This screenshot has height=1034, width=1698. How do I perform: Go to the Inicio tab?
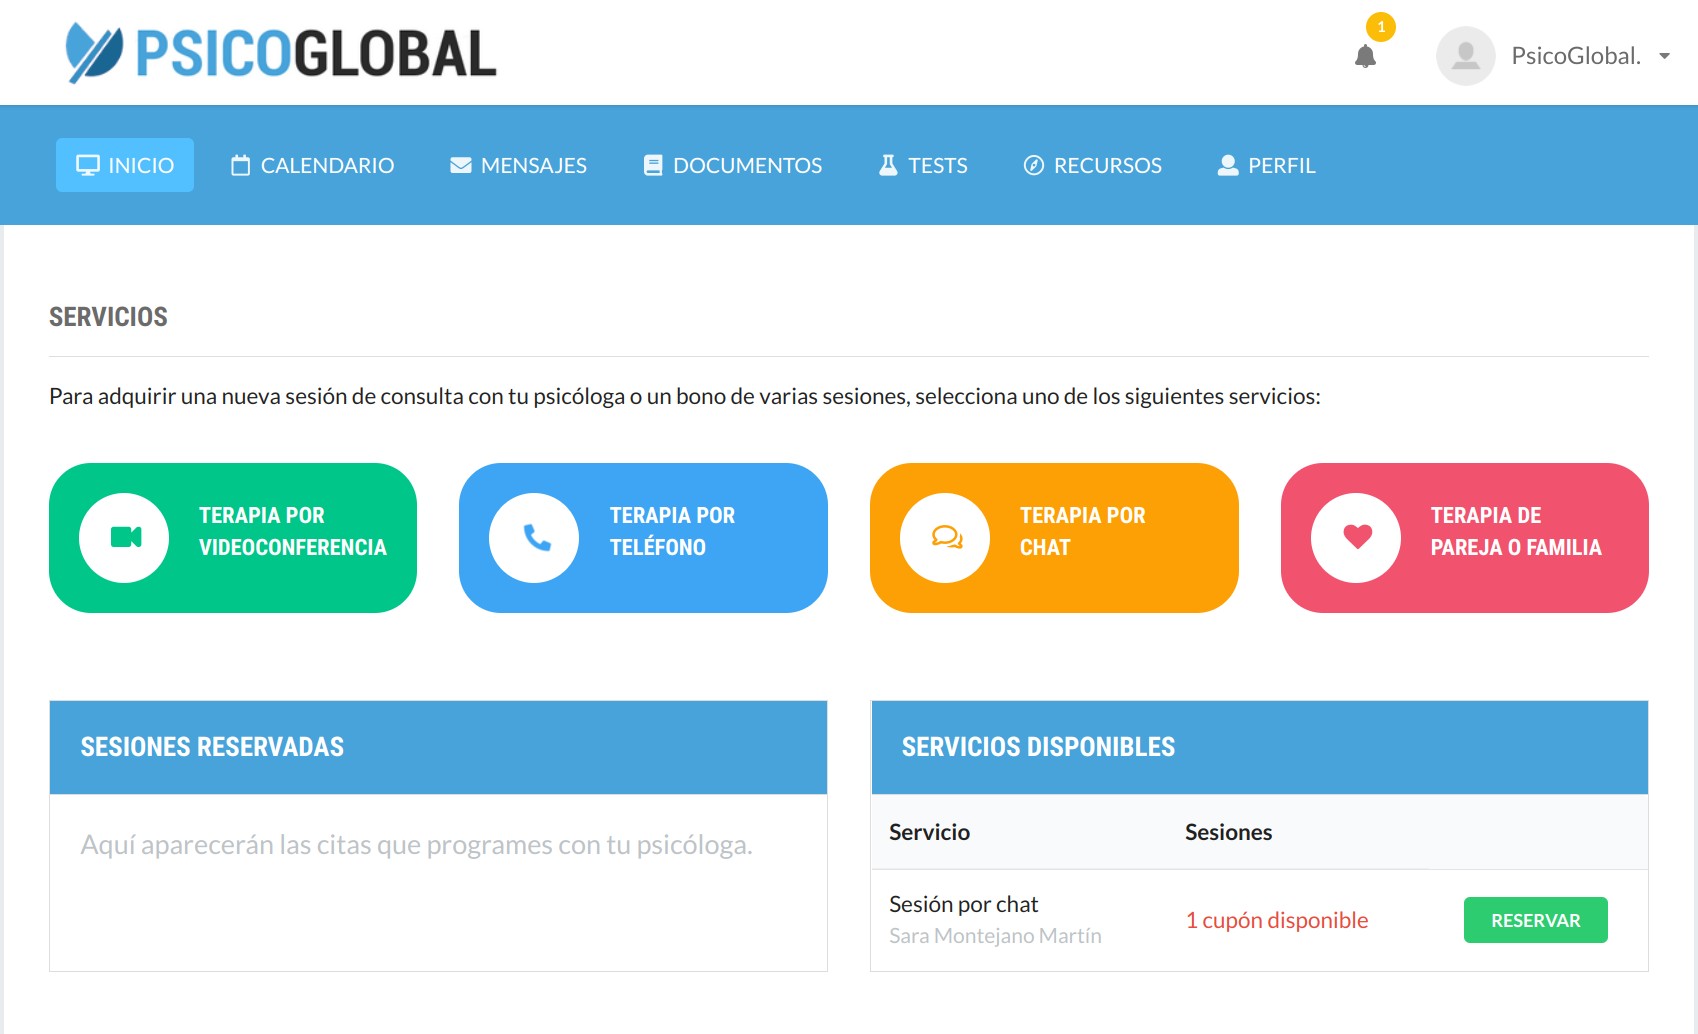(125, 165)
